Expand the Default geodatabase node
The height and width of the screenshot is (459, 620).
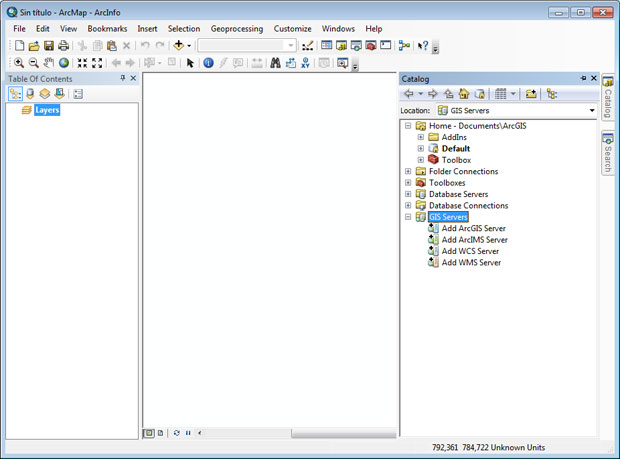tap(421, 149)
